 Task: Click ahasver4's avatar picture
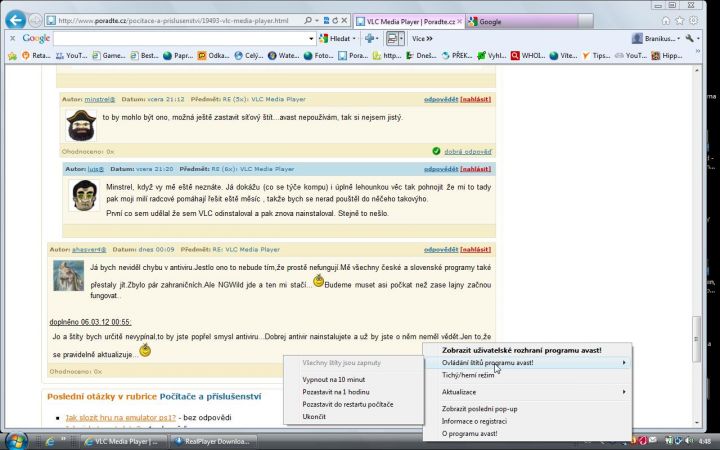coord(68,276)
